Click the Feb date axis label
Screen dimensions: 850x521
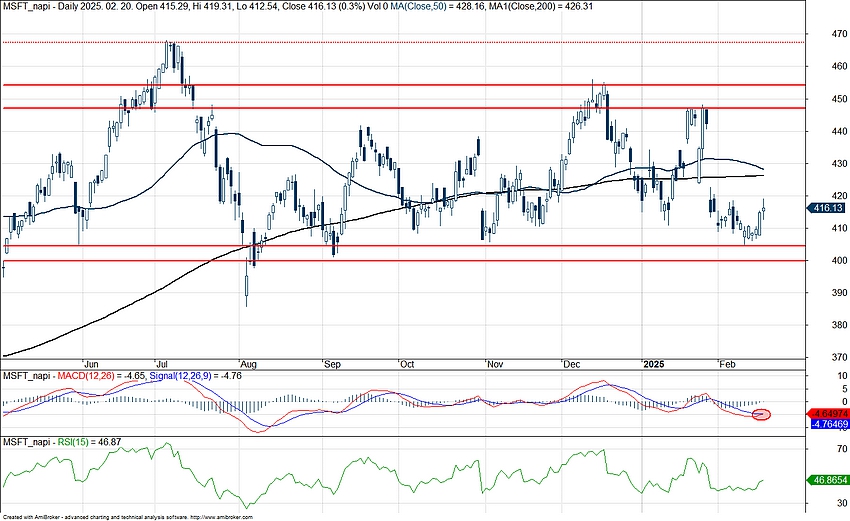(x=727, y=364)
